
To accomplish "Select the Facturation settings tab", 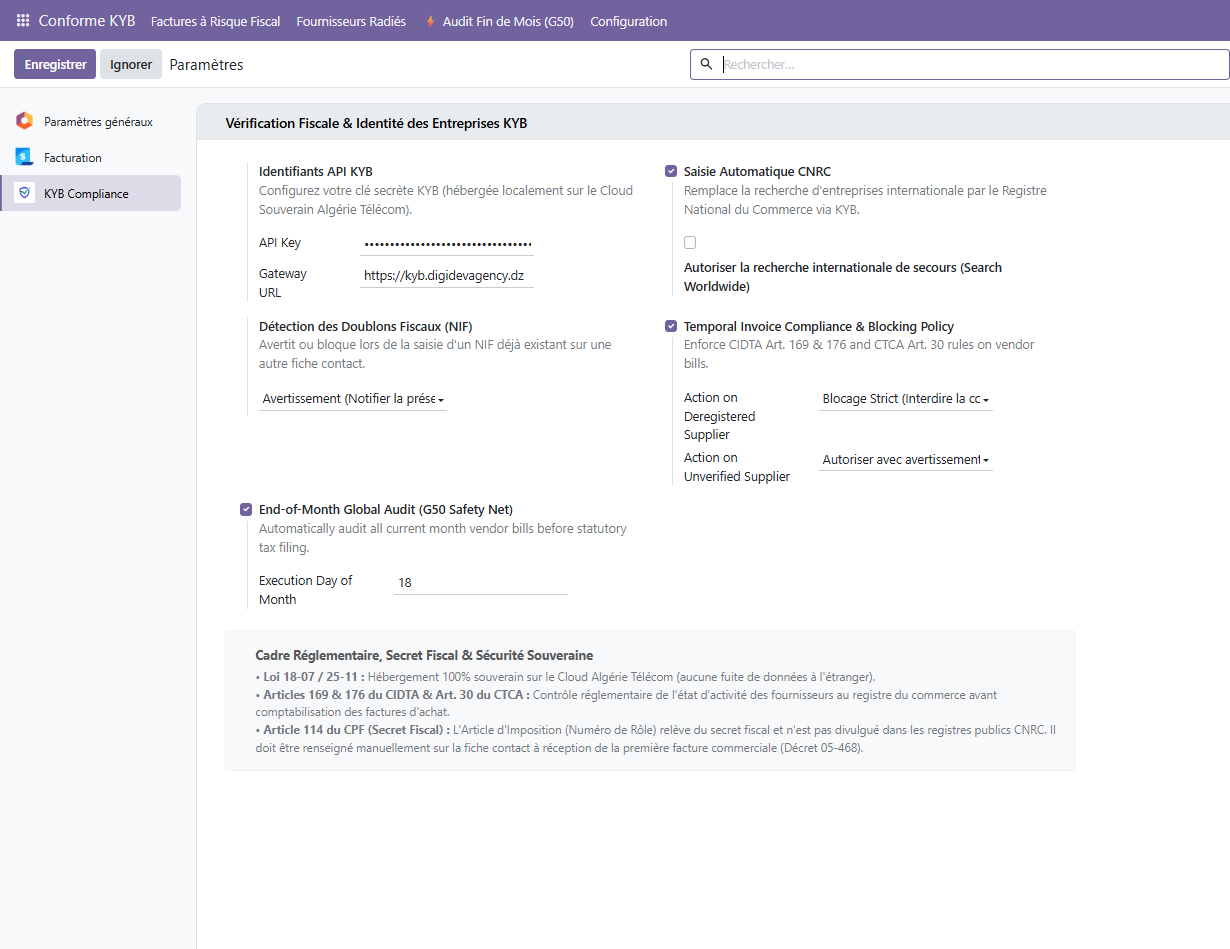I will tap(90, 157).
